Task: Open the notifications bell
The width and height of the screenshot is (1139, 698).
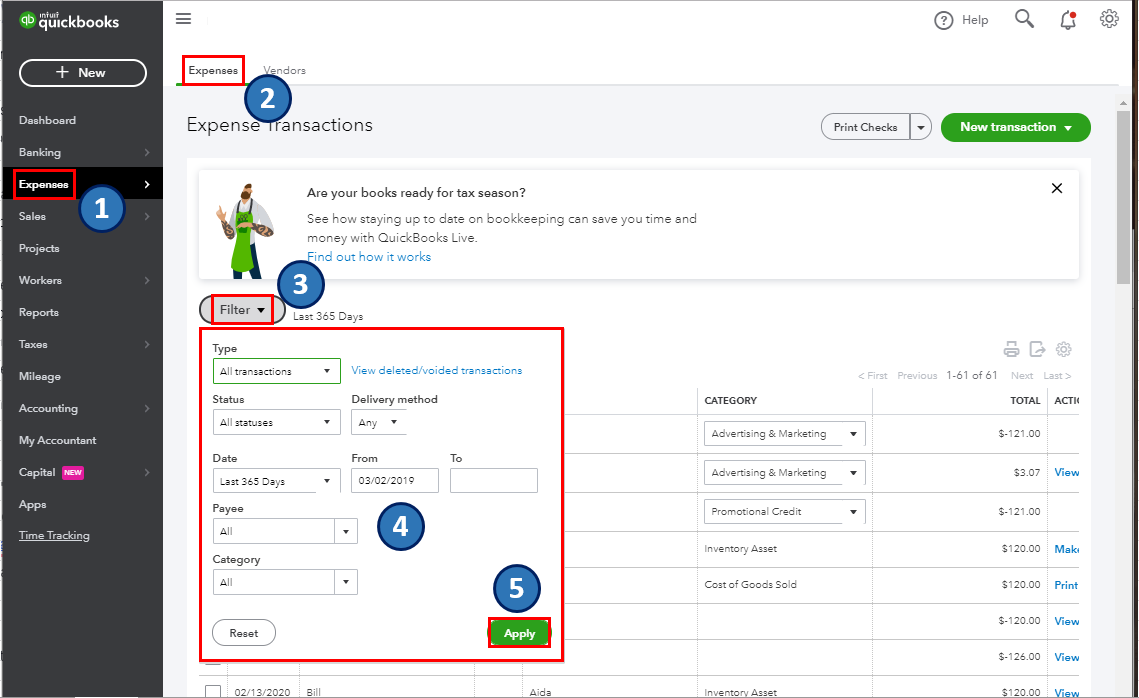Action: click(x=1067, y=20)
